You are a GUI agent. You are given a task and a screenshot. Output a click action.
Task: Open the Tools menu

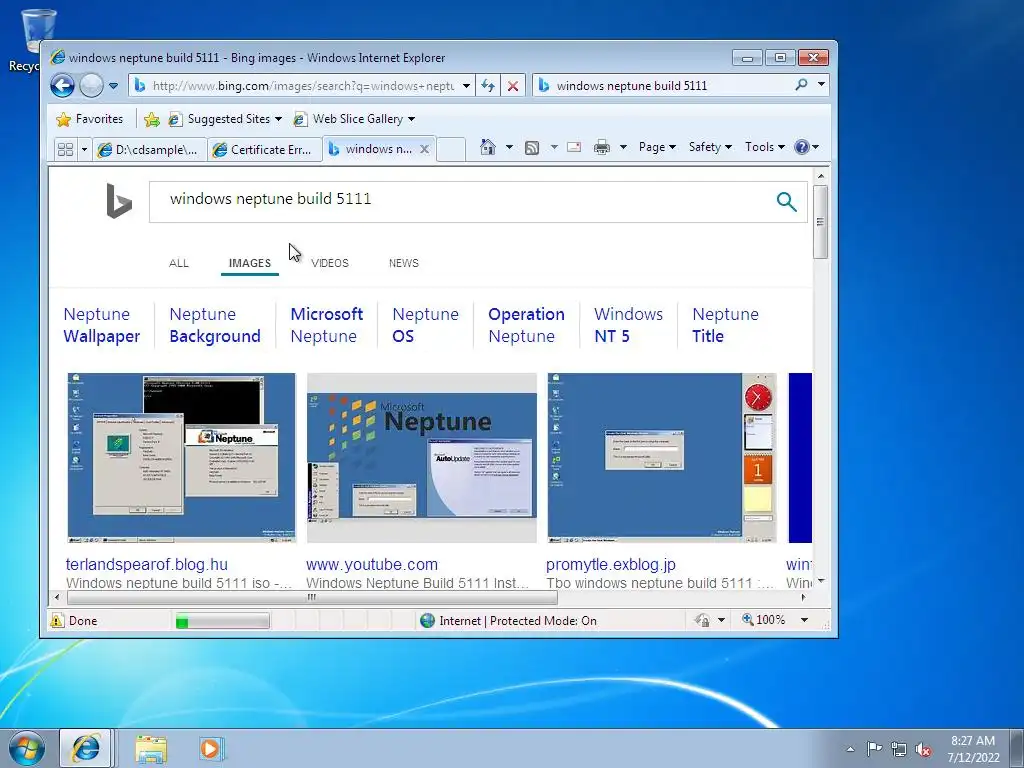click(x=765, y=147)
